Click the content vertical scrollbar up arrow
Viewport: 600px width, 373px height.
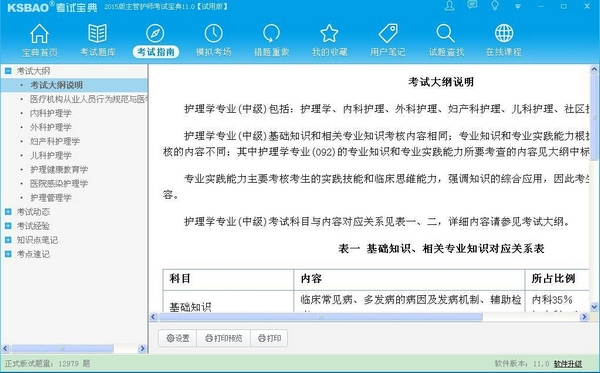(x=594, y=70)
